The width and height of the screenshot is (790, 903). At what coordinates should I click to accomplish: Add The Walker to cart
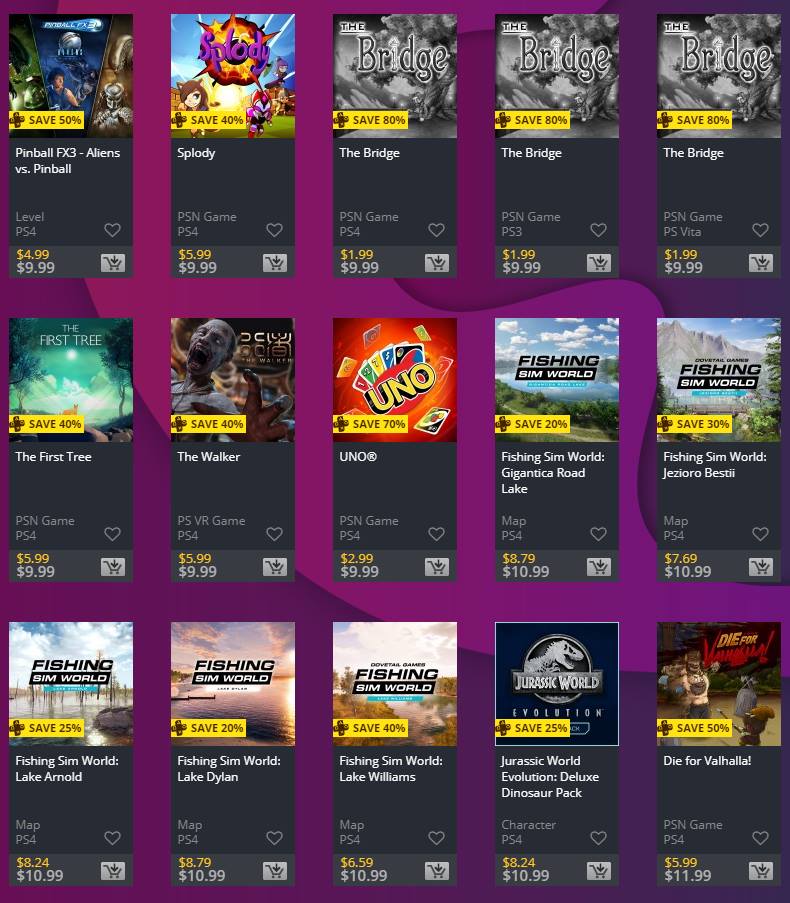click(x=275, y=567)
